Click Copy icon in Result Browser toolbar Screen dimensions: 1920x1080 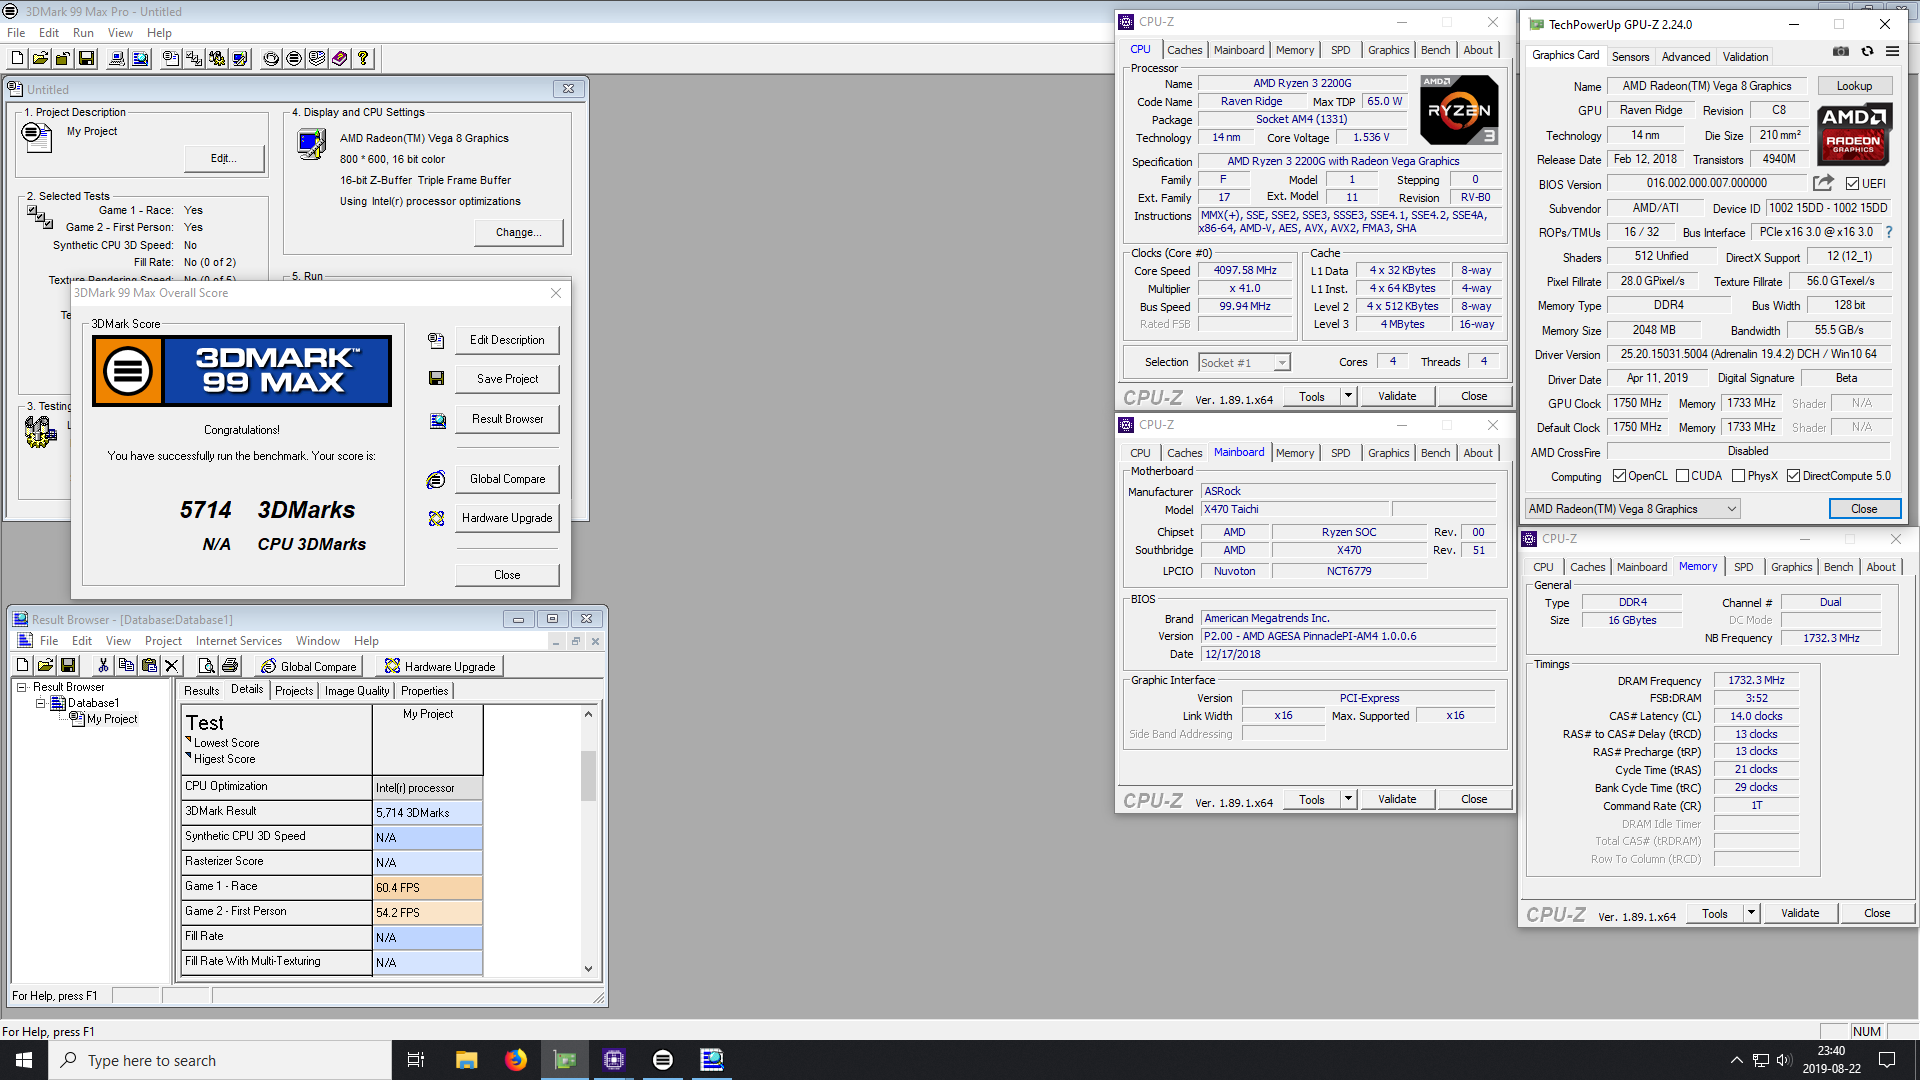126,665
